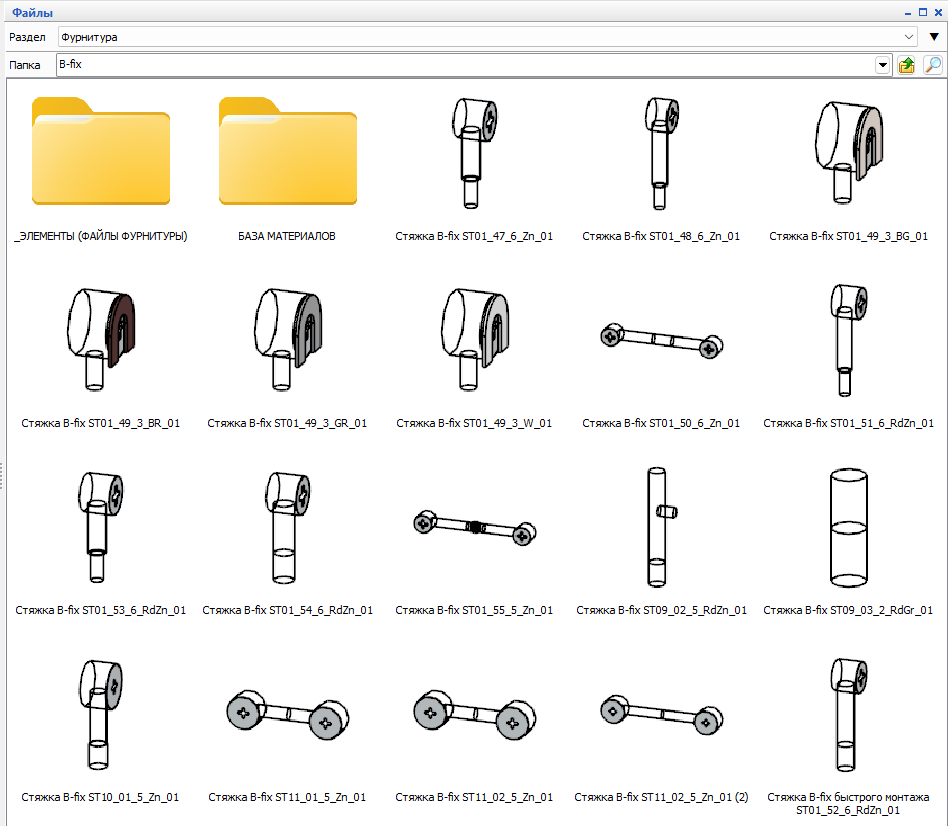Select the ST01_49_3_BG_01 fastener thumbnail

[848, 152]
